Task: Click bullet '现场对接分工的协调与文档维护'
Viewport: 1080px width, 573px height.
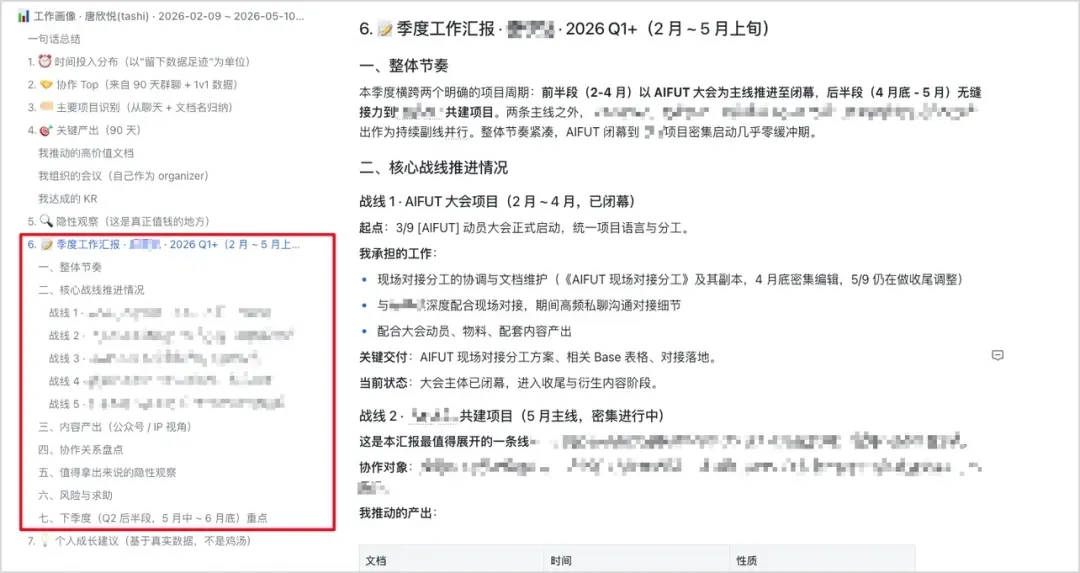Action: coord(669,279)
